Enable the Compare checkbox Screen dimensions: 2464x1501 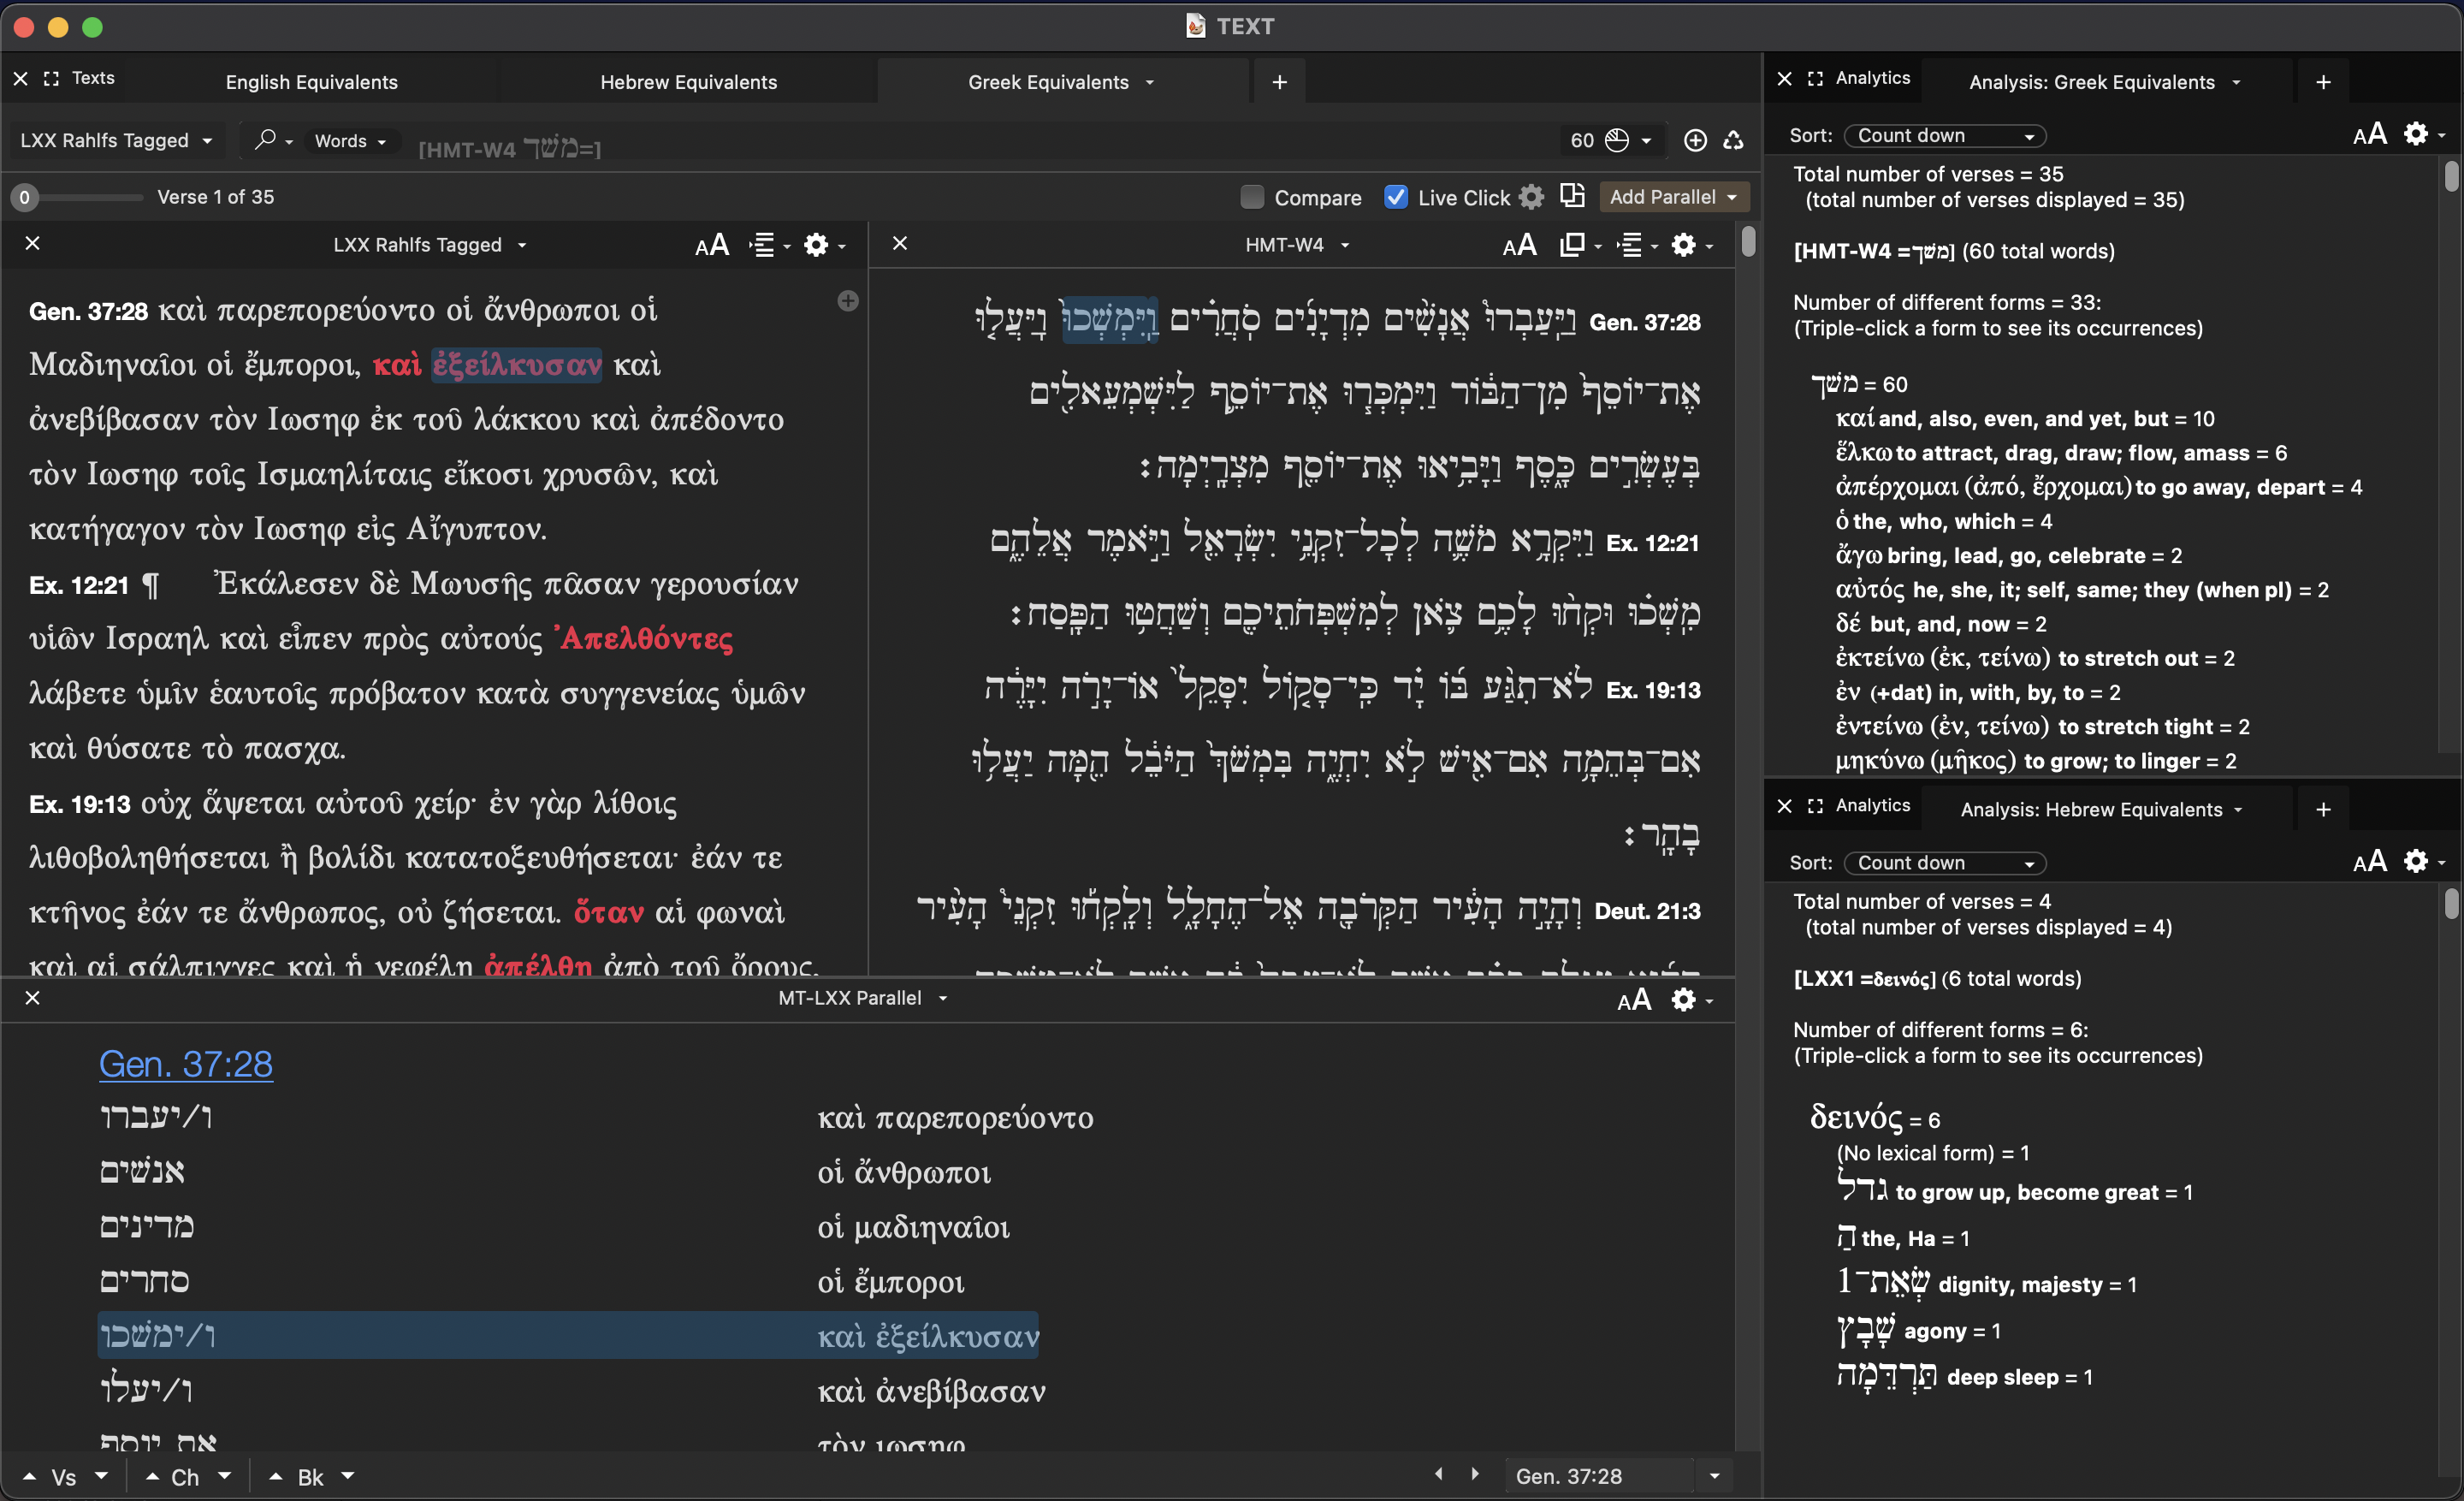point(1252,197)
